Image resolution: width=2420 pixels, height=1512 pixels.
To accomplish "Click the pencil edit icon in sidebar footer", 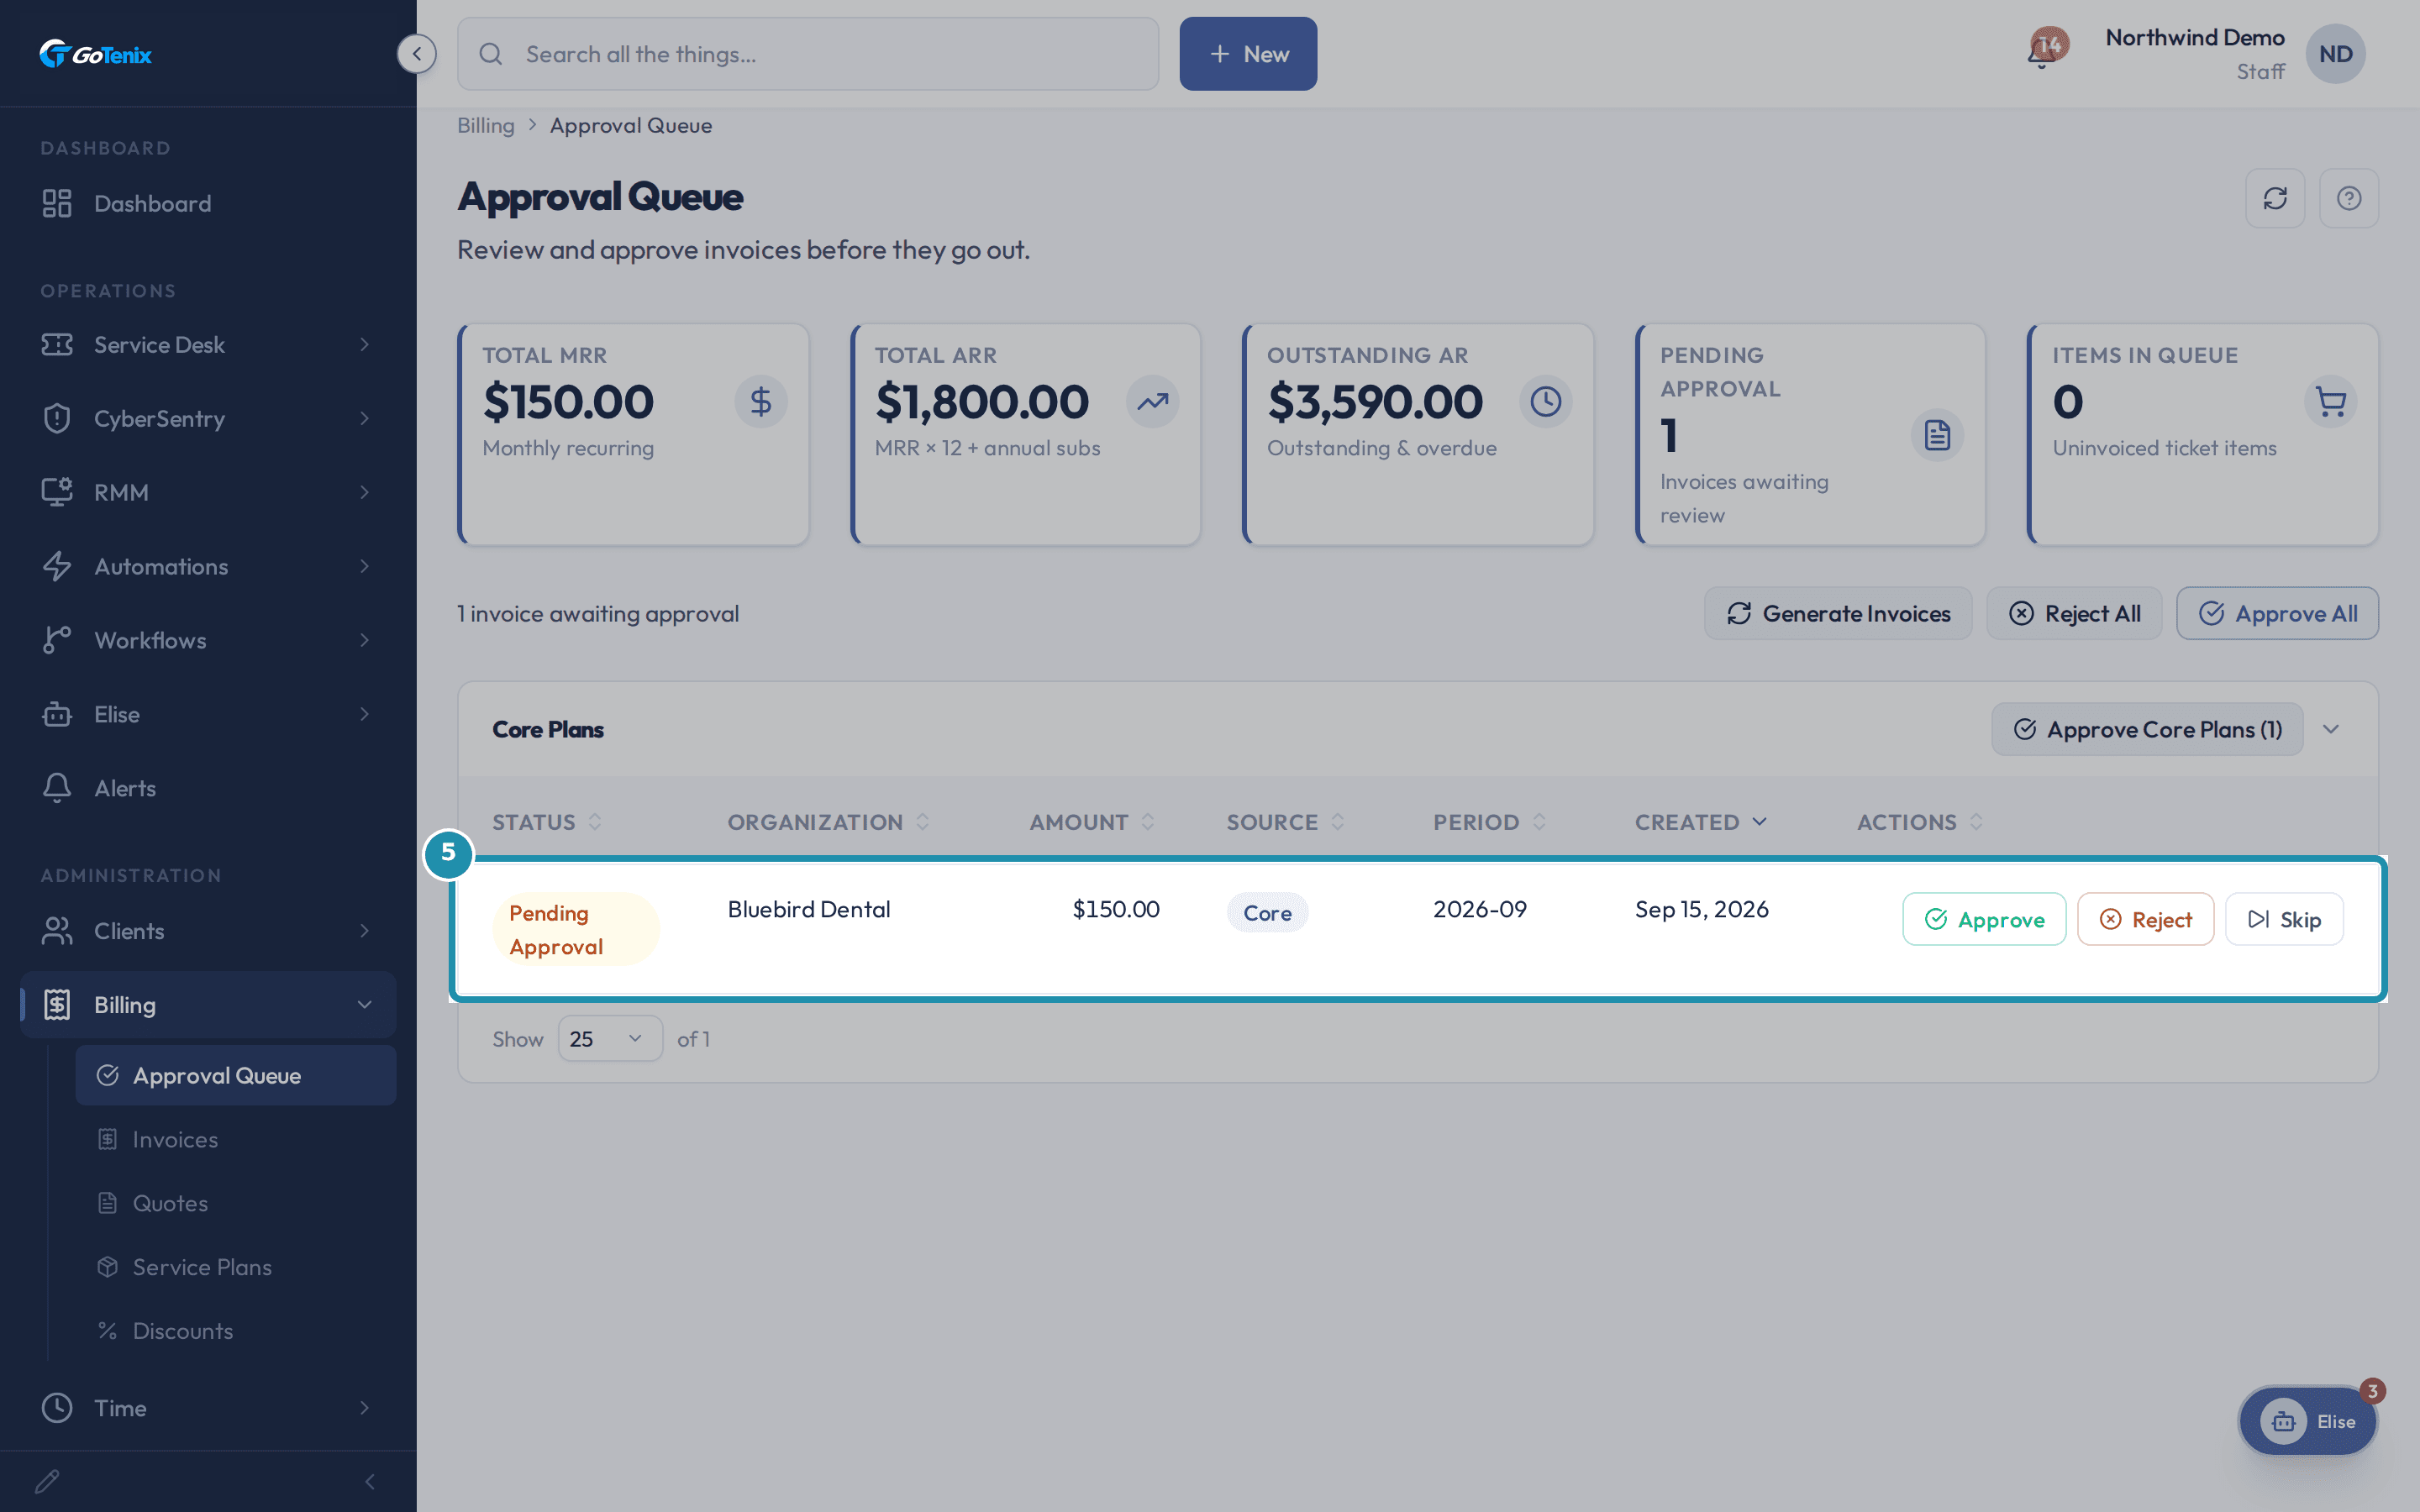I will (47, 1481).
